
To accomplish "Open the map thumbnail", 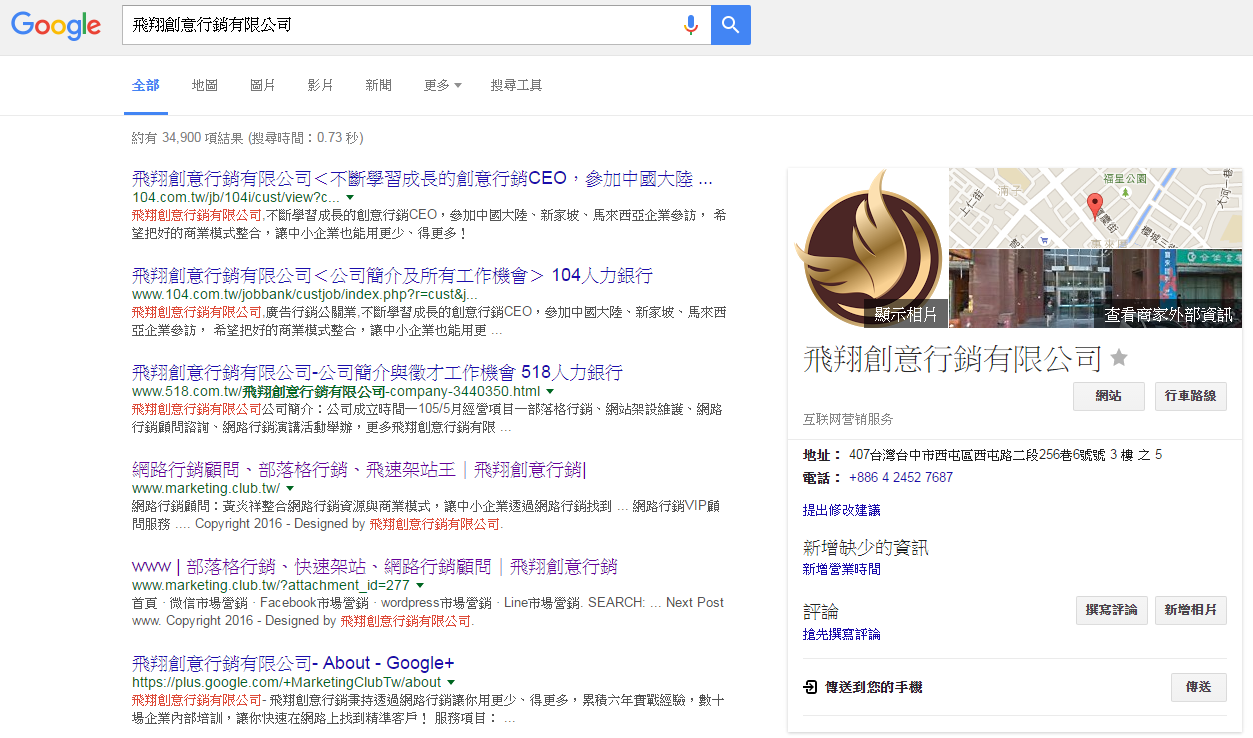I will point(1096,207).
